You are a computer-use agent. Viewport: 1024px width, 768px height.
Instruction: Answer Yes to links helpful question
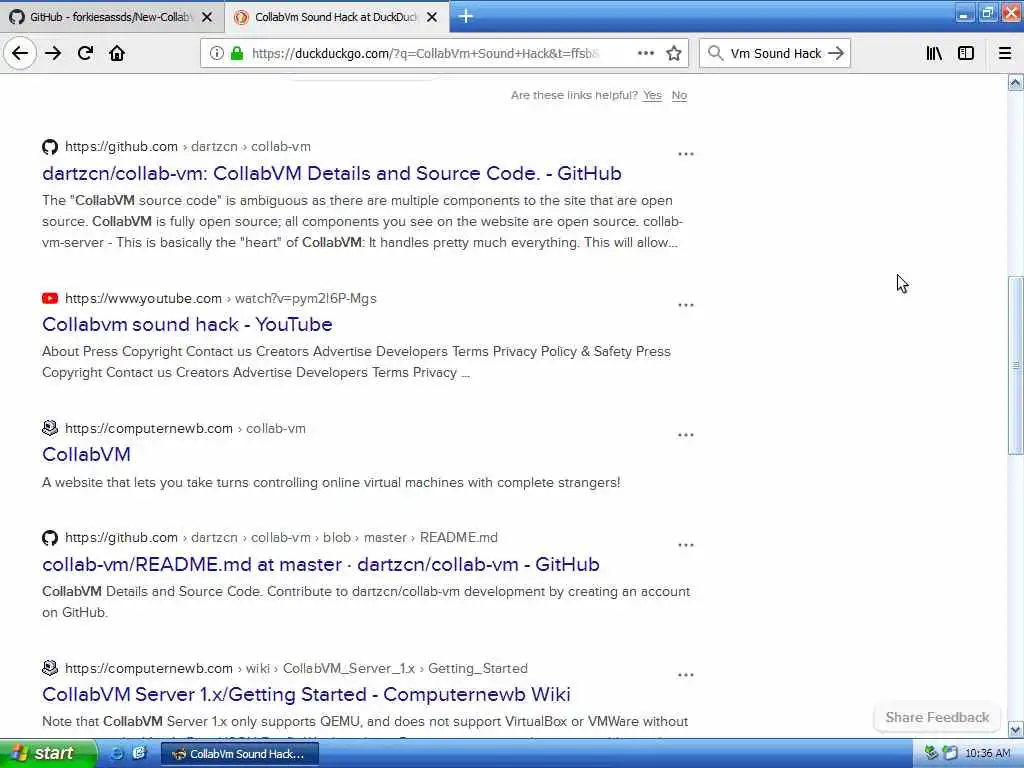pos(652,95)
